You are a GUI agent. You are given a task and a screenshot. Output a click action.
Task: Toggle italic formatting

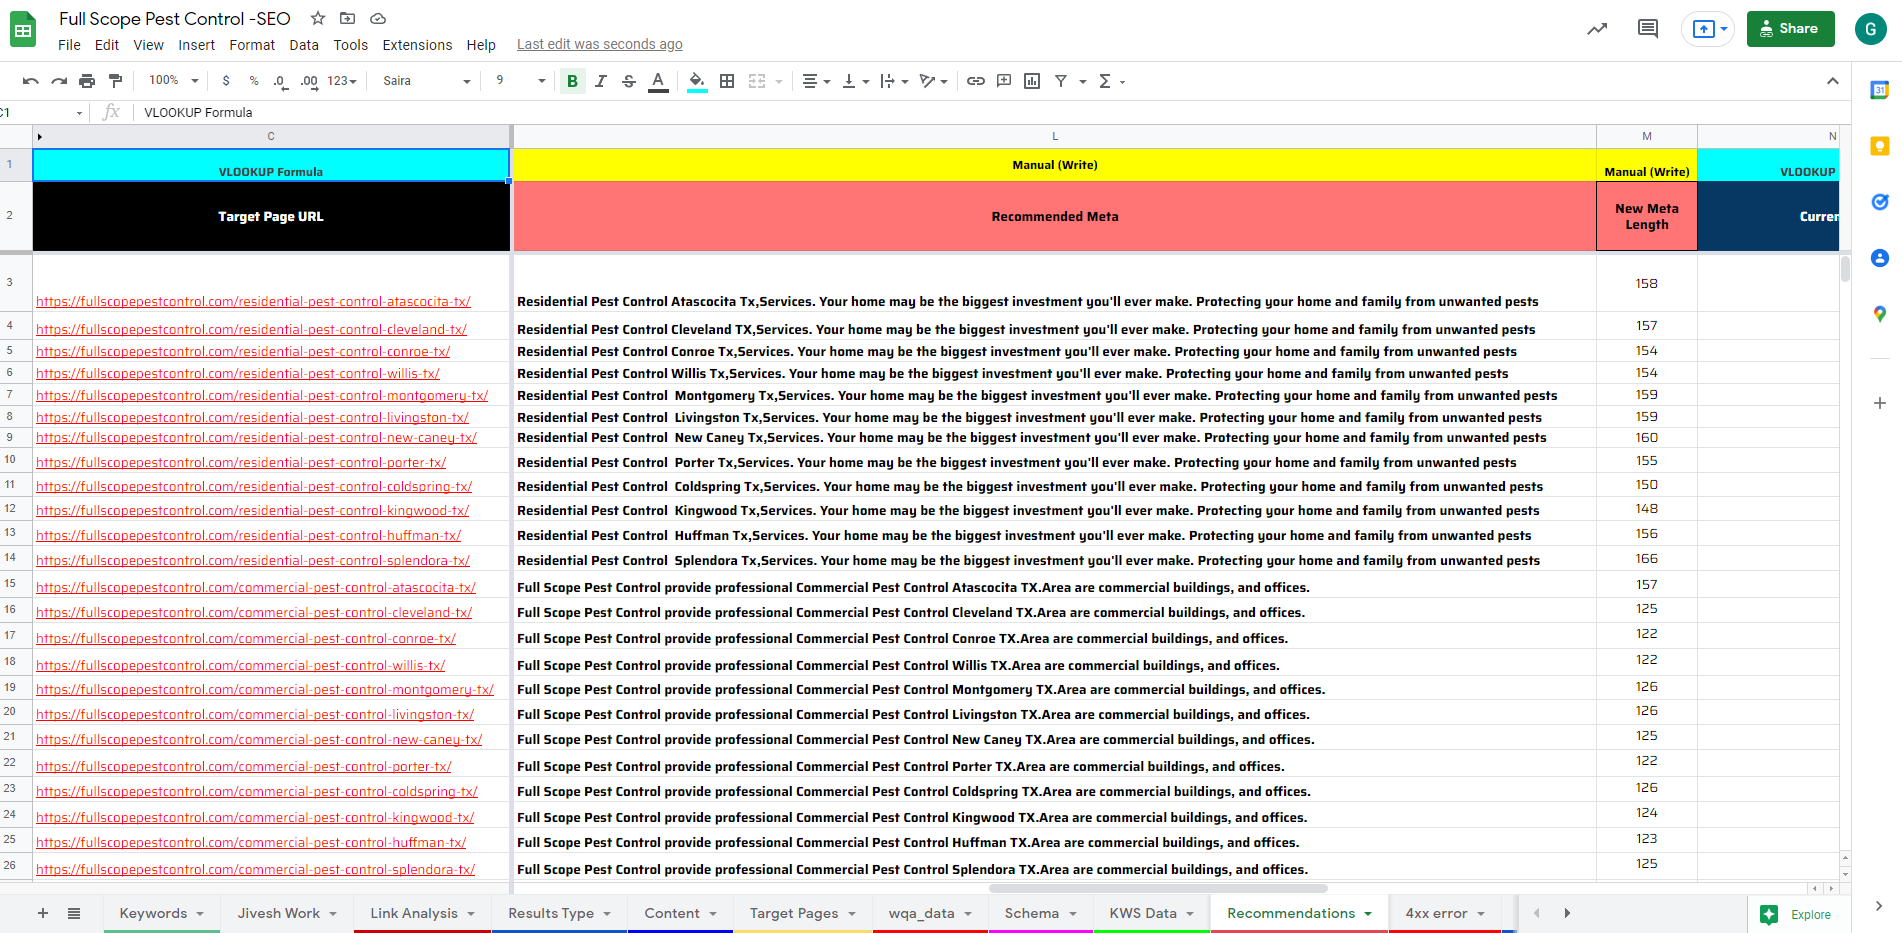(x=600, y=81)
